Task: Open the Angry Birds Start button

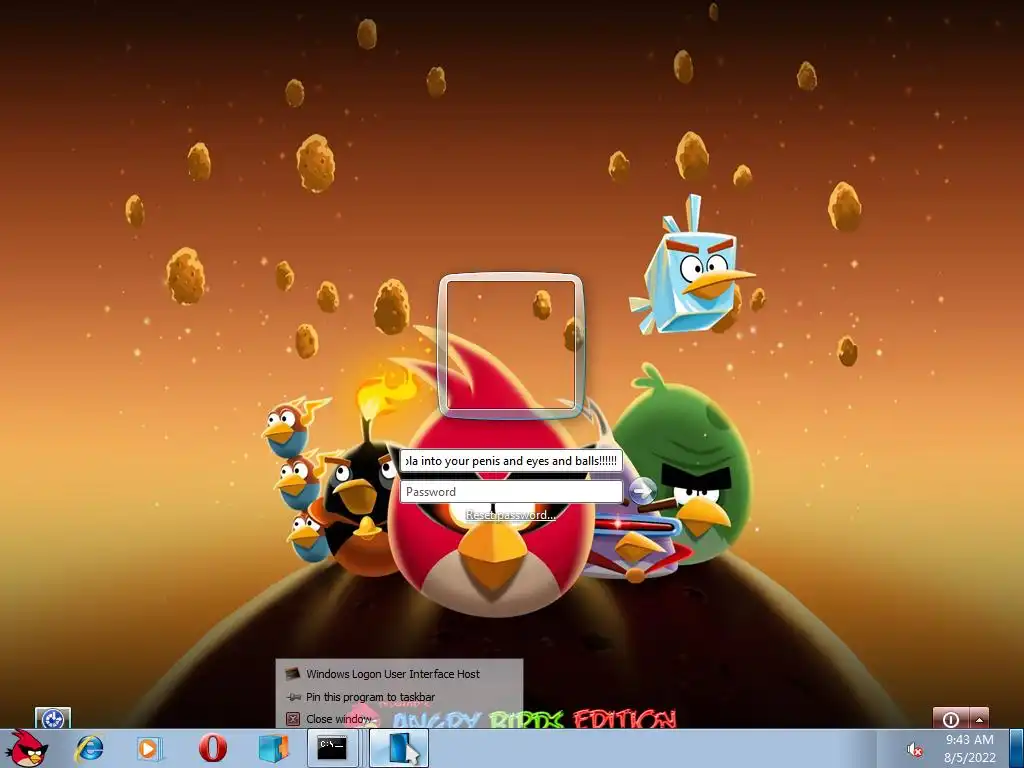Action: [x=26, y=749]
